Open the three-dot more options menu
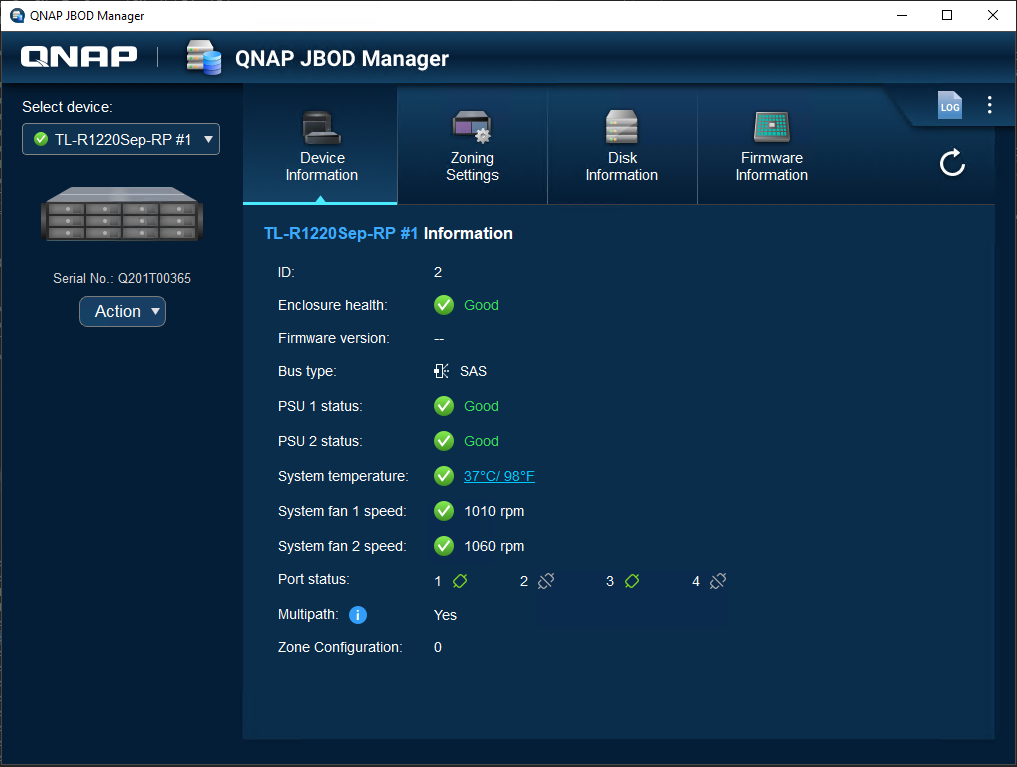 pyautogui.click(x=989, y=105)
